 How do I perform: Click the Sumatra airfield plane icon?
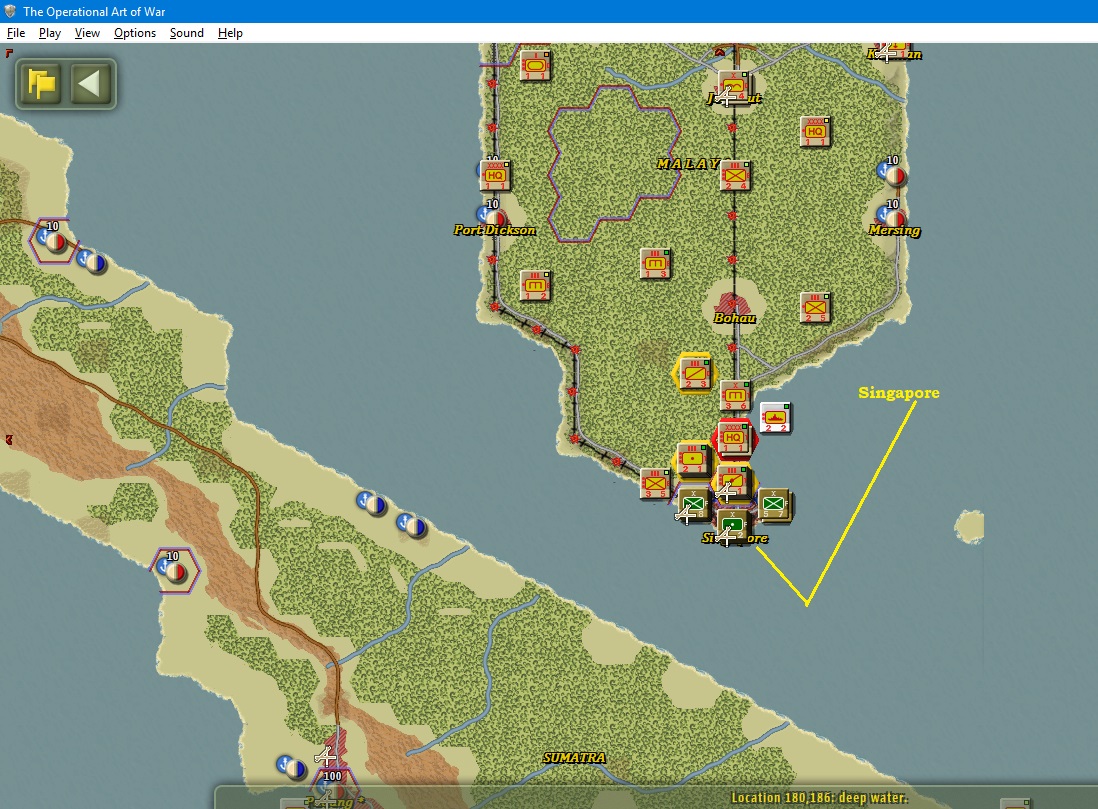[325, 756]
